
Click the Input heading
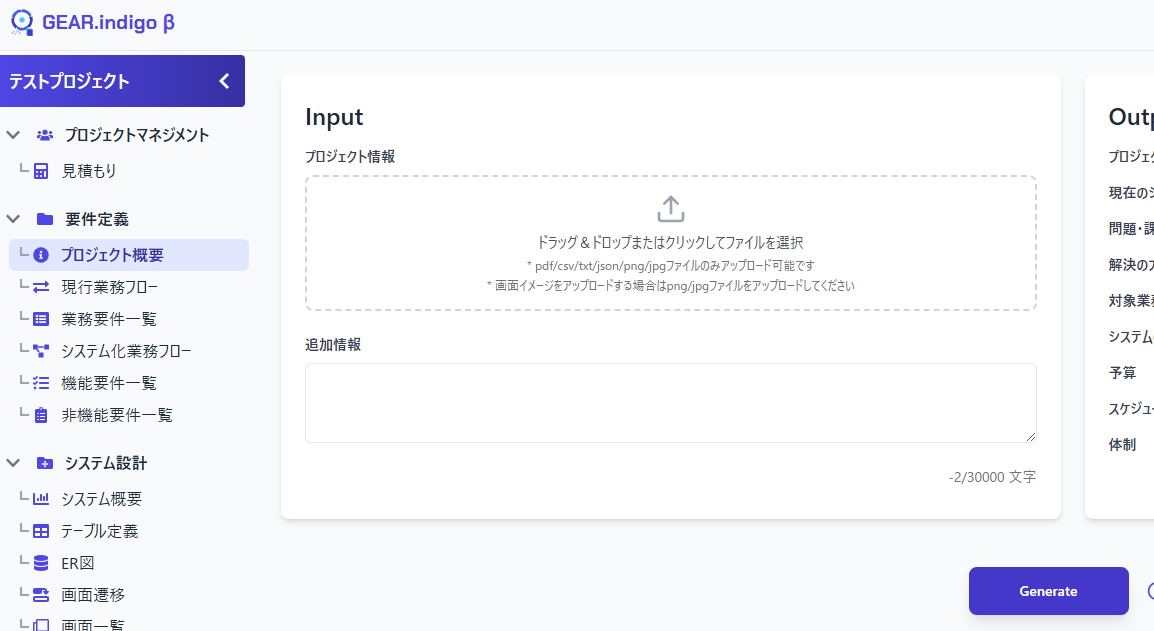click(334, 117)
